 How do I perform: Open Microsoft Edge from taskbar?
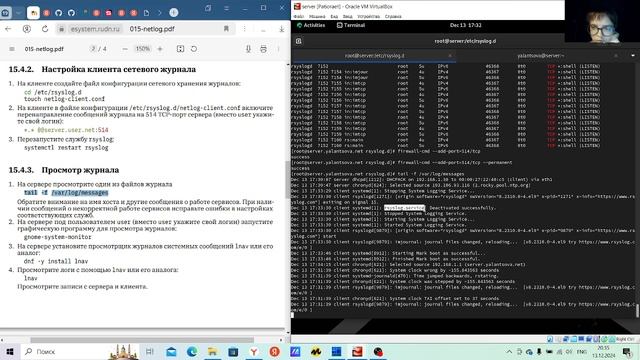click(192, 351)
